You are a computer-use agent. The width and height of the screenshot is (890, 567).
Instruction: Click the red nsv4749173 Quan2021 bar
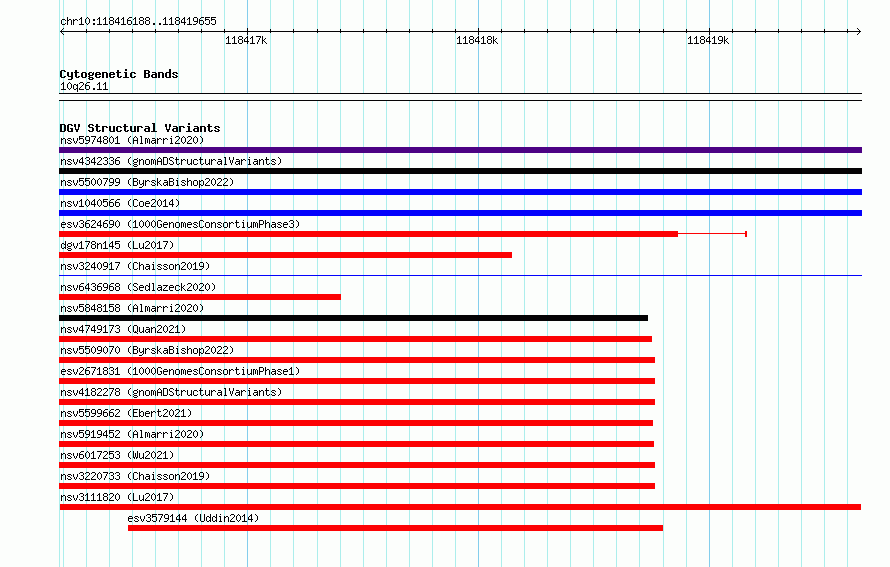pyautogui.click(x=355, y=339)
